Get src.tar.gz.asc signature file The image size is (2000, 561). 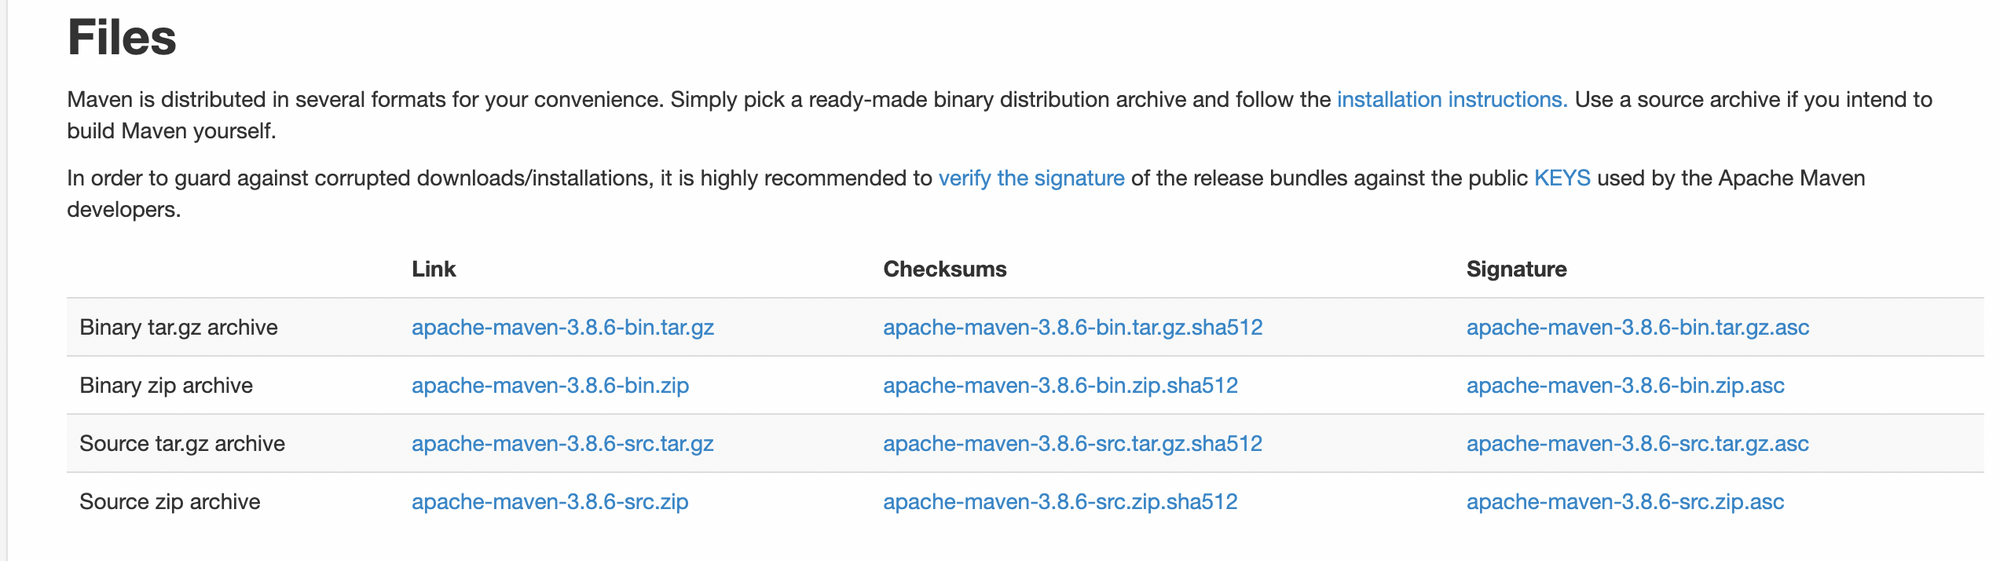click(x=1637, y=443)
